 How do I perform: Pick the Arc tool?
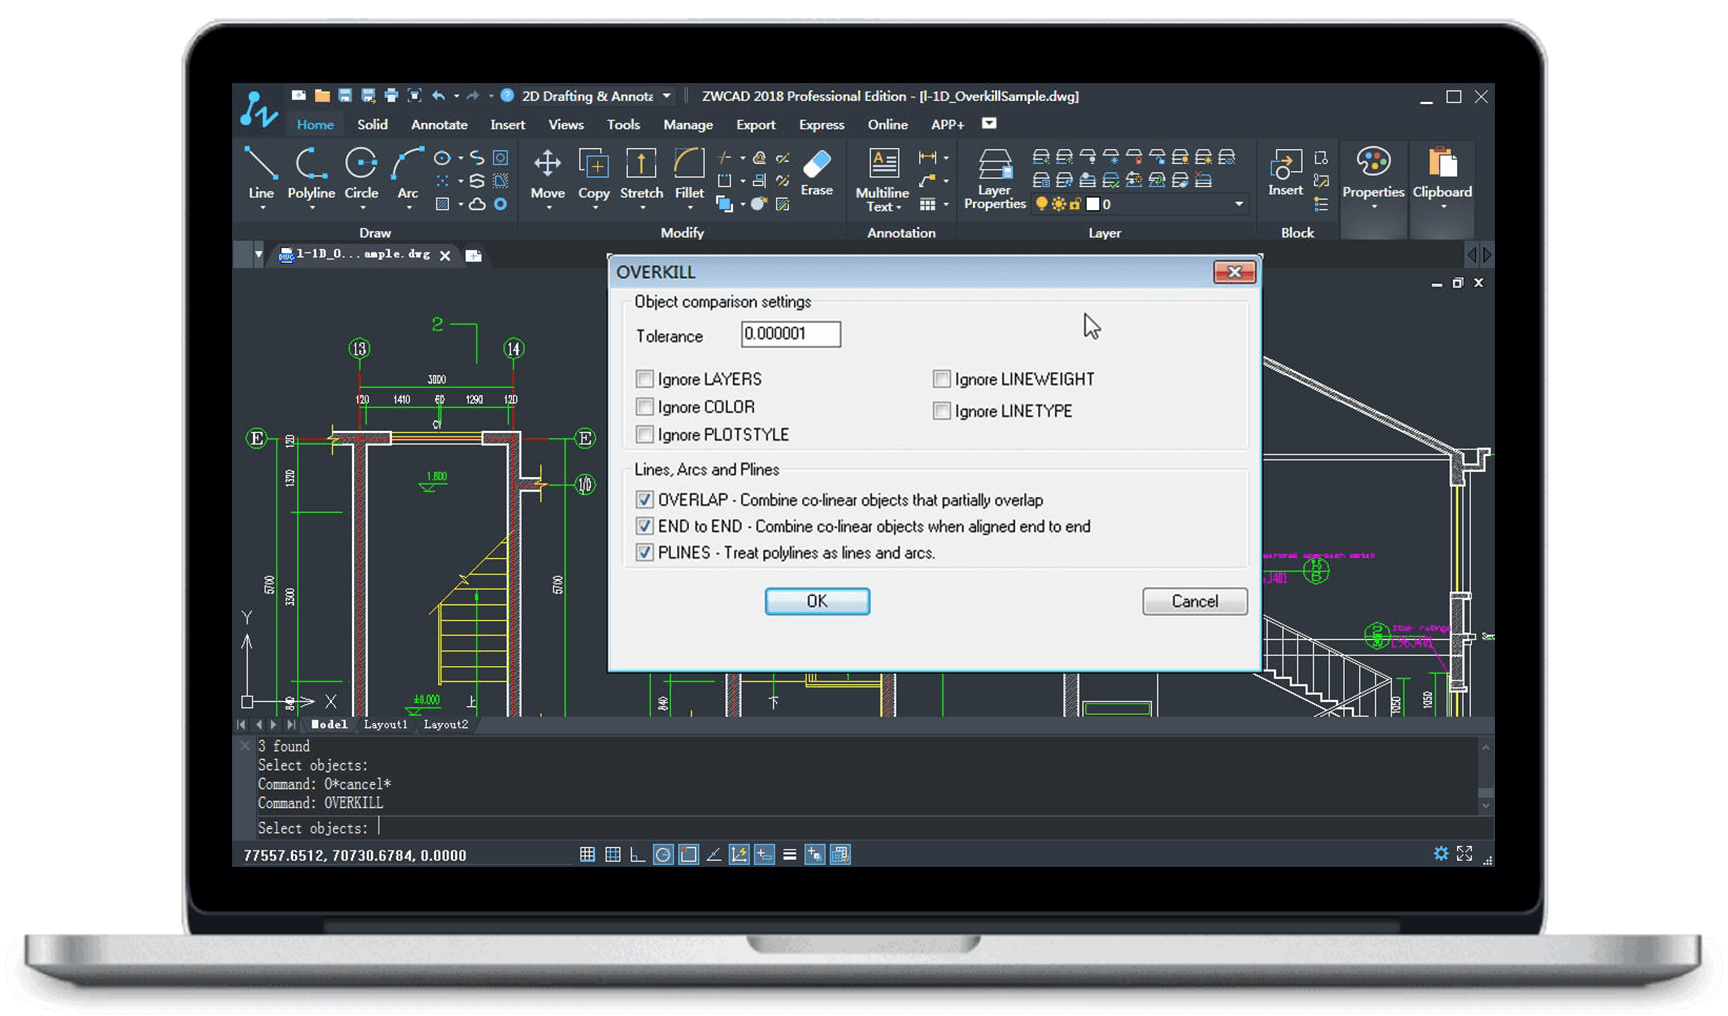pos(407,172)
